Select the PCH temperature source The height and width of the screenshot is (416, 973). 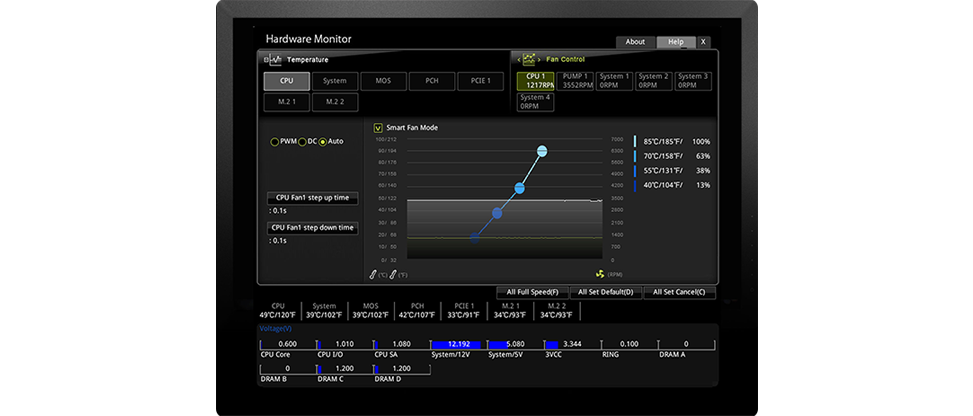click(432, 81)
